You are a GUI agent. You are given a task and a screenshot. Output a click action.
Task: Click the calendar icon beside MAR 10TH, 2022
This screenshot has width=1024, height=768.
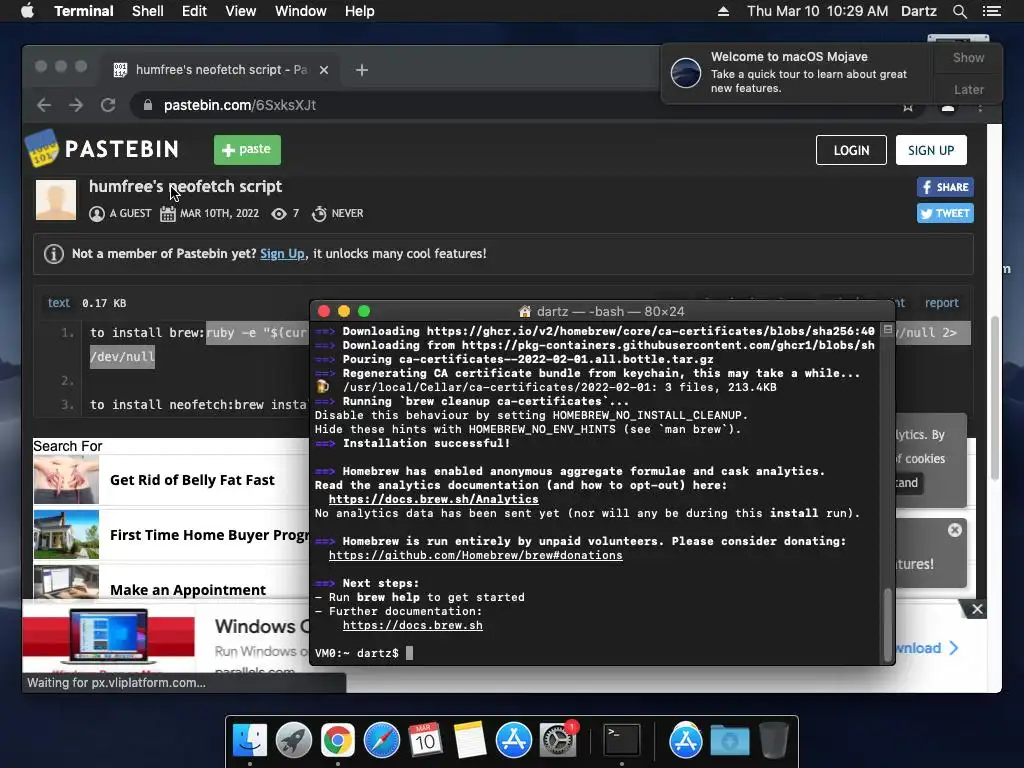168,214
